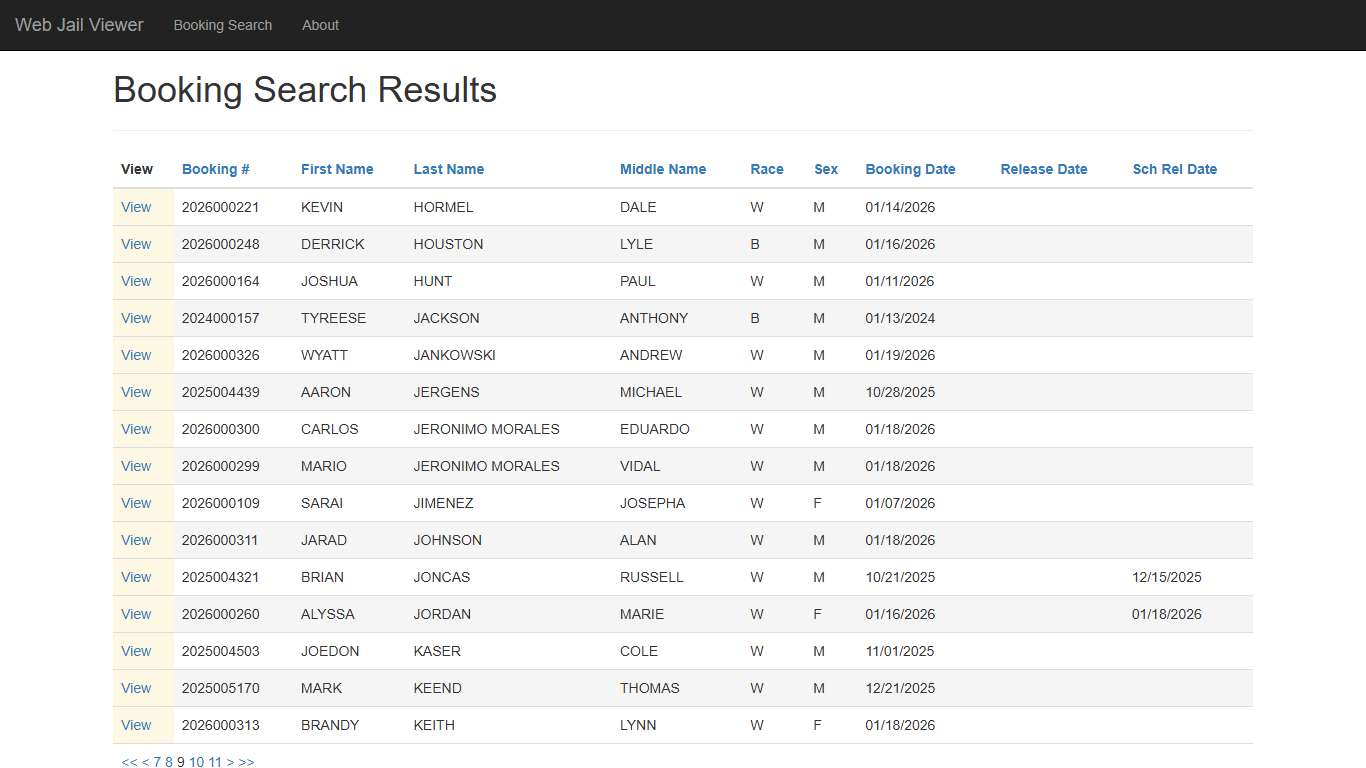Sort results by Booking Date
Screen dimensions: 1366x768
[909, 169]
